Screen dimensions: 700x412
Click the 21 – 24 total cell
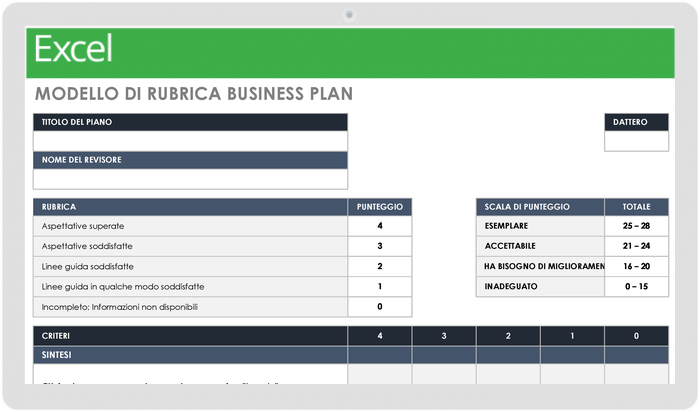[x=636, y=246]
